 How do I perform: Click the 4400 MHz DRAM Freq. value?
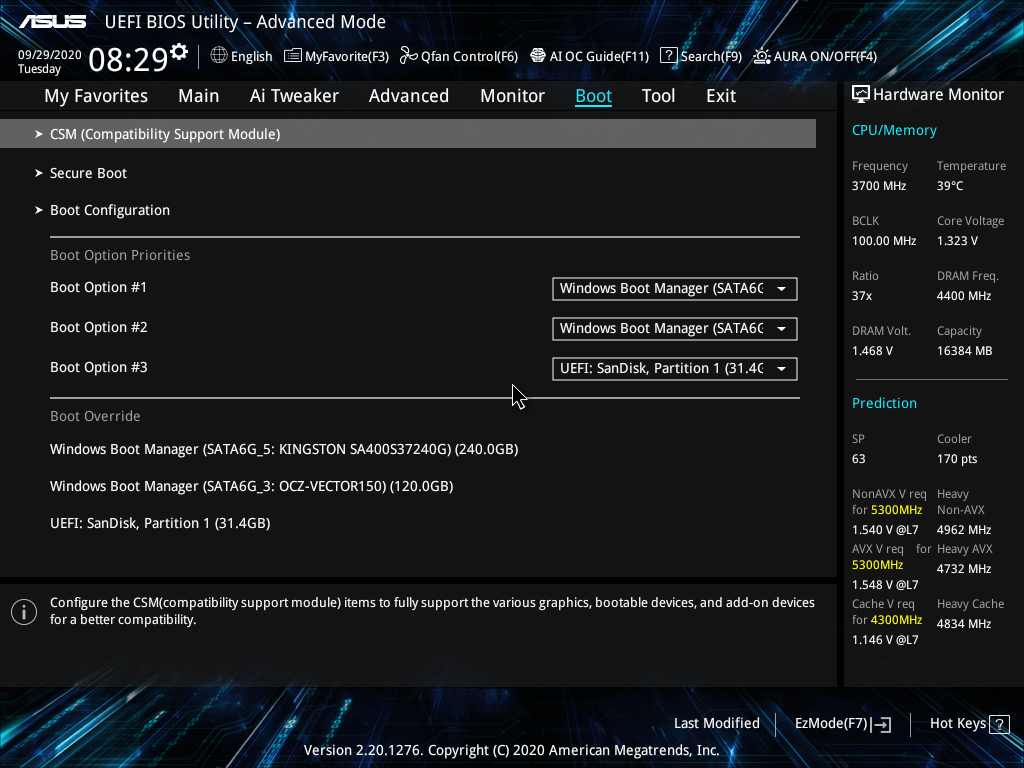click(964, 296)
